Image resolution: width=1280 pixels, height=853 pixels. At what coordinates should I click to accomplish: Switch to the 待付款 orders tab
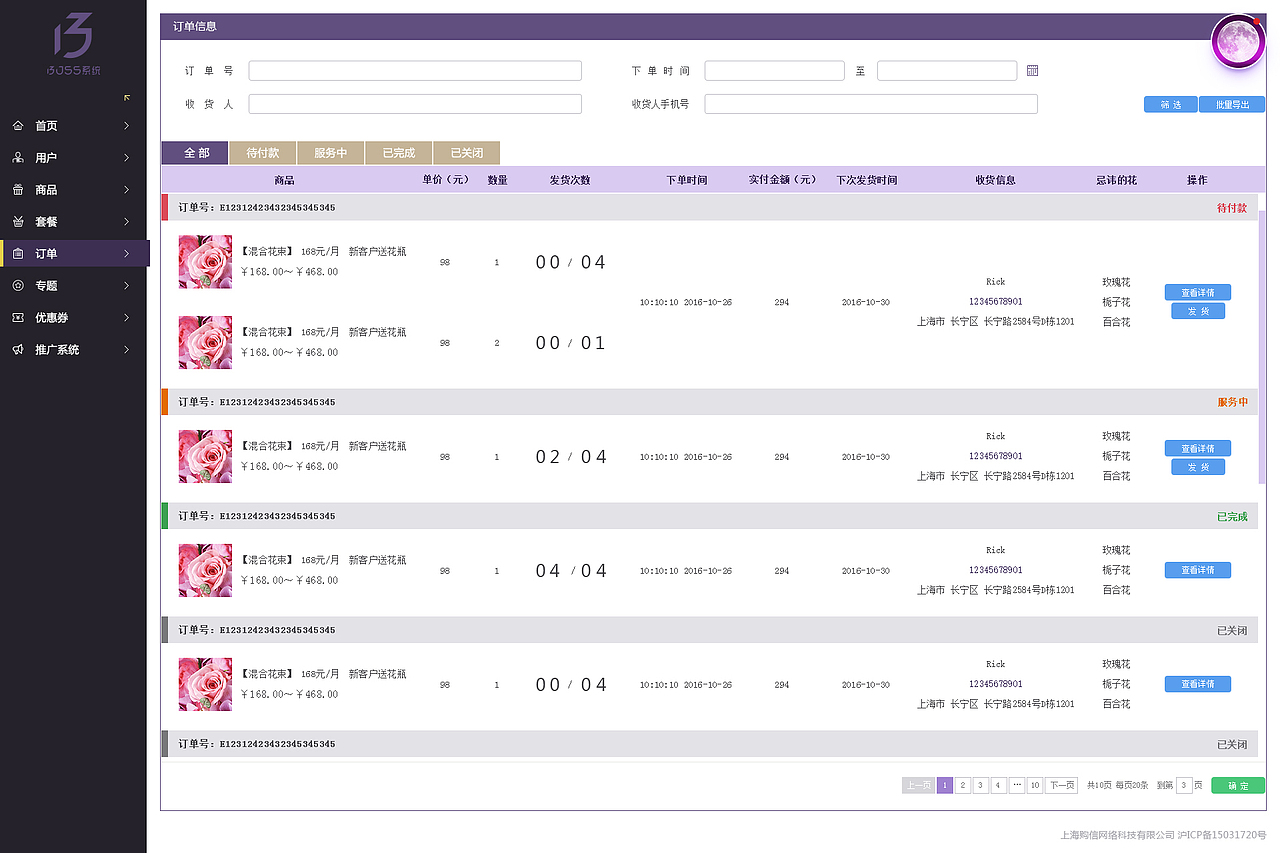262,152
